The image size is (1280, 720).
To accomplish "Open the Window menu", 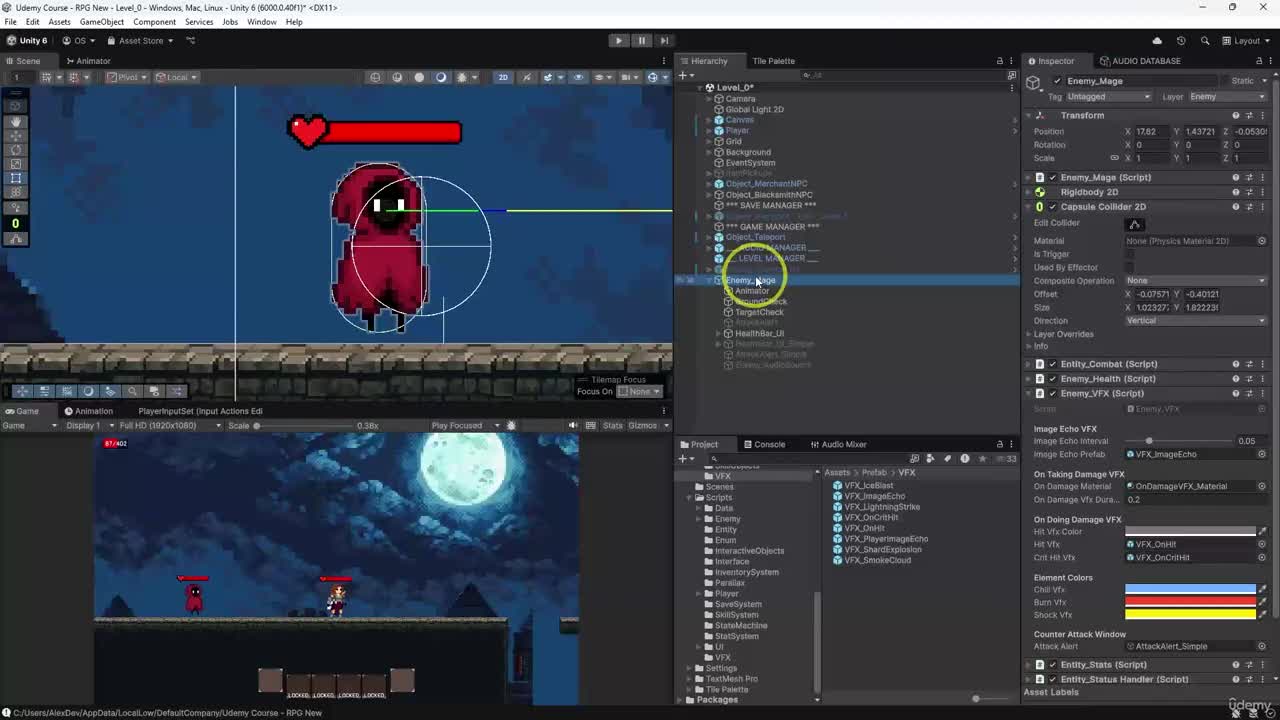I will pos(262,21).
